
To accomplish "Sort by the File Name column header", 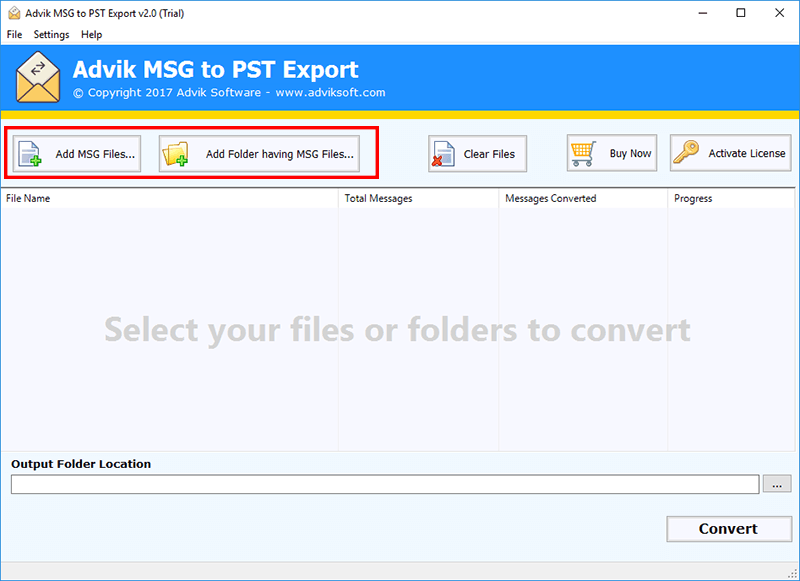I will pyautogui.click(x=169, y=198).
